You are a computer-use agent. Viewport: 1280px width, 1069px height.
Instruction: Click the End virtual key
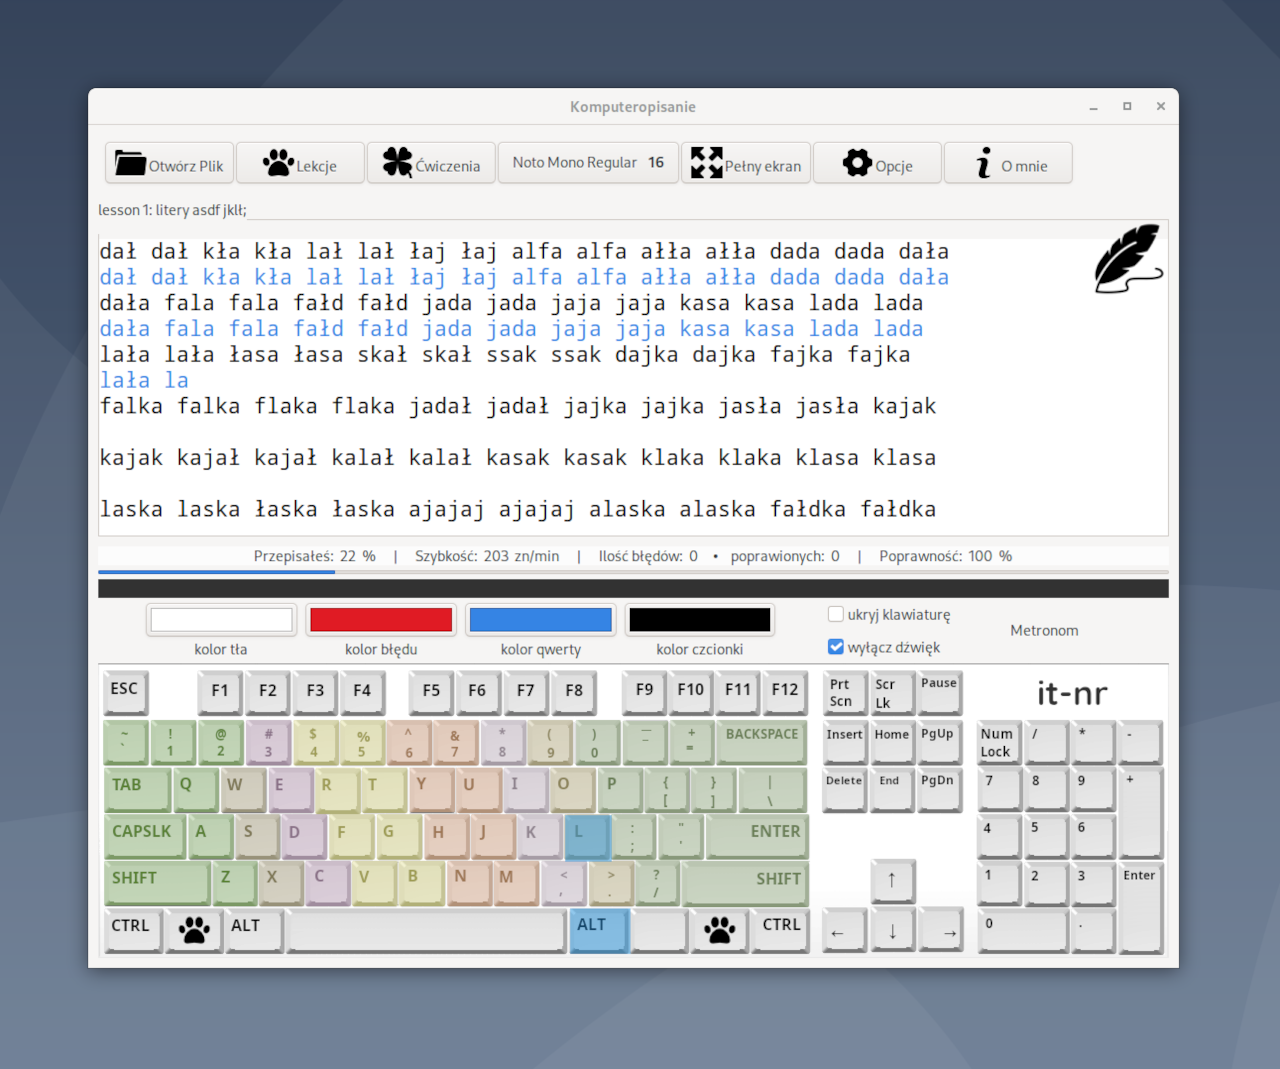pyautogui.click(x=892, y=790)
